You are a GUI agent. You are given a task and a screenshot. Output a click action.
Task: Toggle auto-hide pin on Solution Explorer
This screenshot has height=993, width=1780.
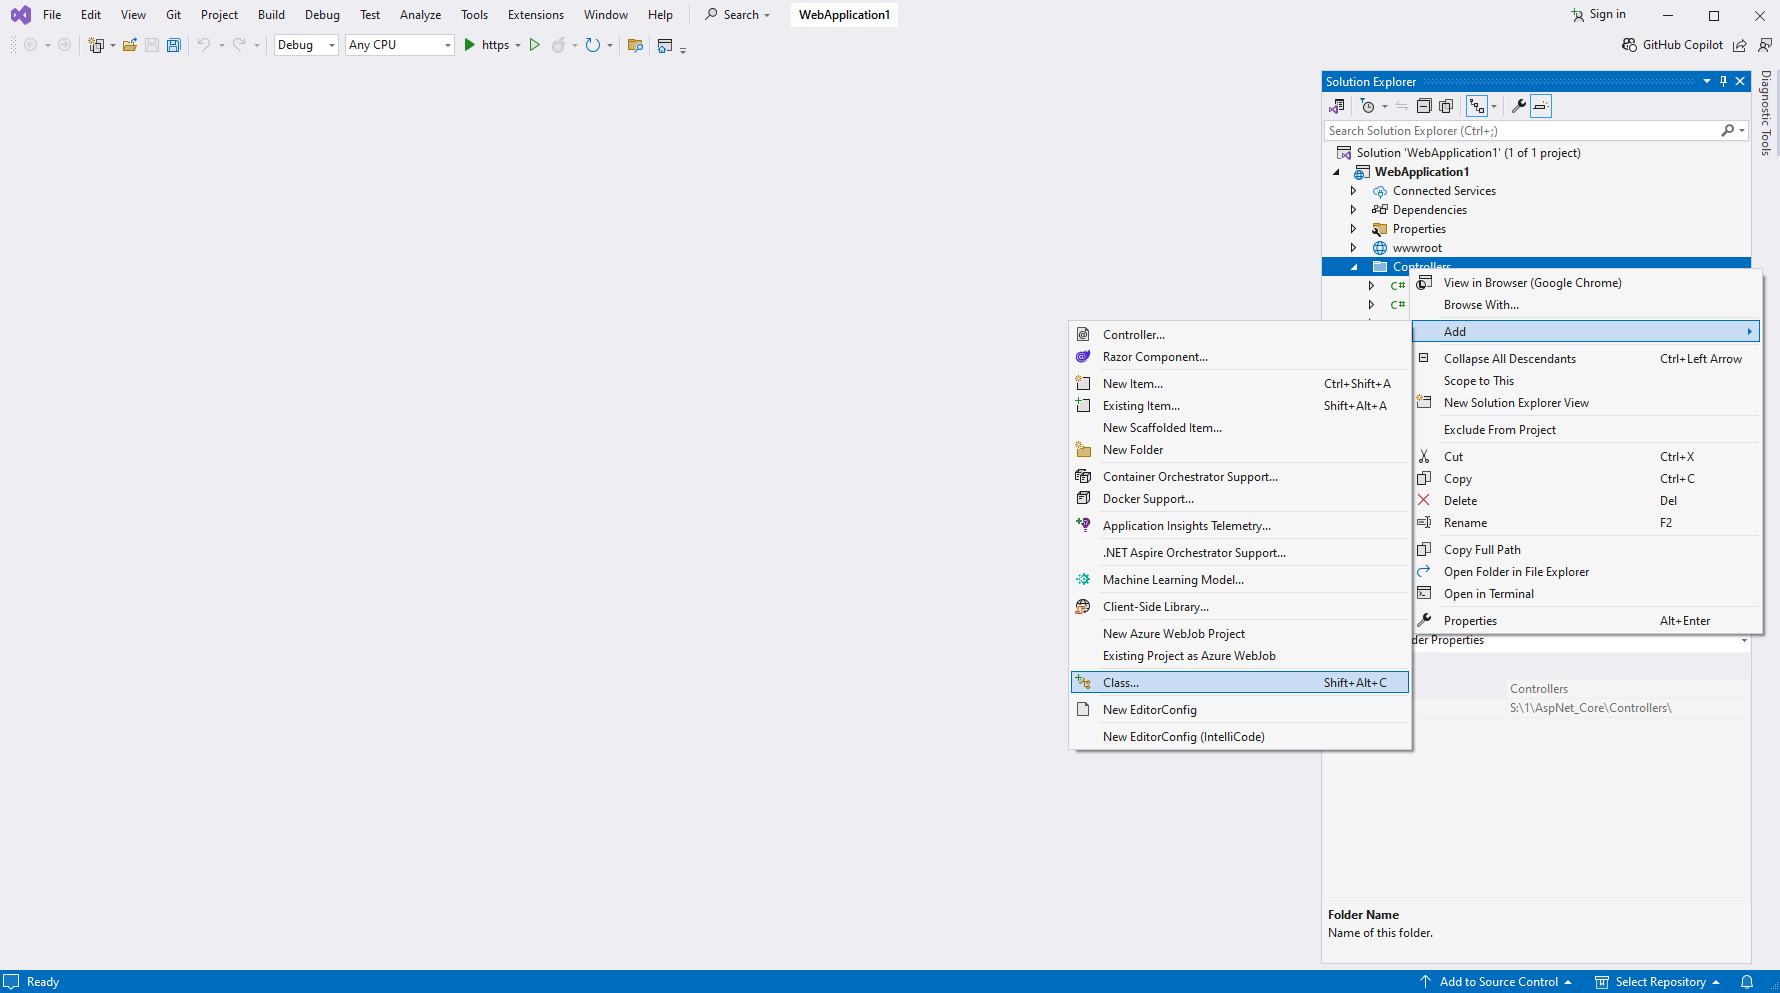point(1723,82)
